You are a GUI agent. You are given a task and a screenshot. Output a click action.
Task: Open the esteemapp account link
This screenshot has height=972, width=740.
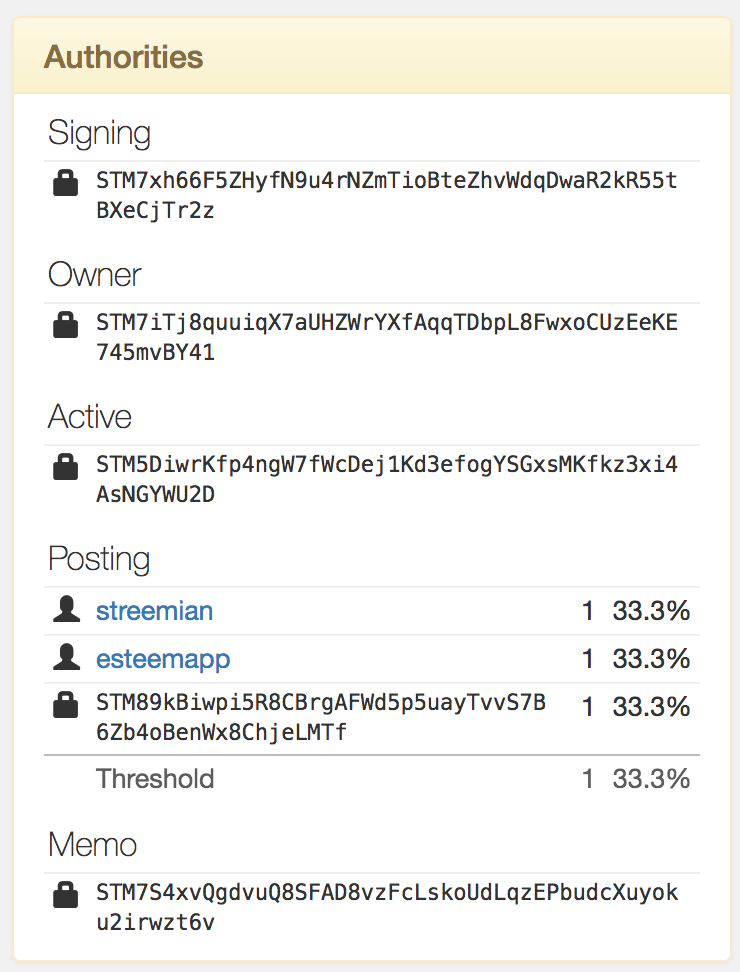pos(163,658)
